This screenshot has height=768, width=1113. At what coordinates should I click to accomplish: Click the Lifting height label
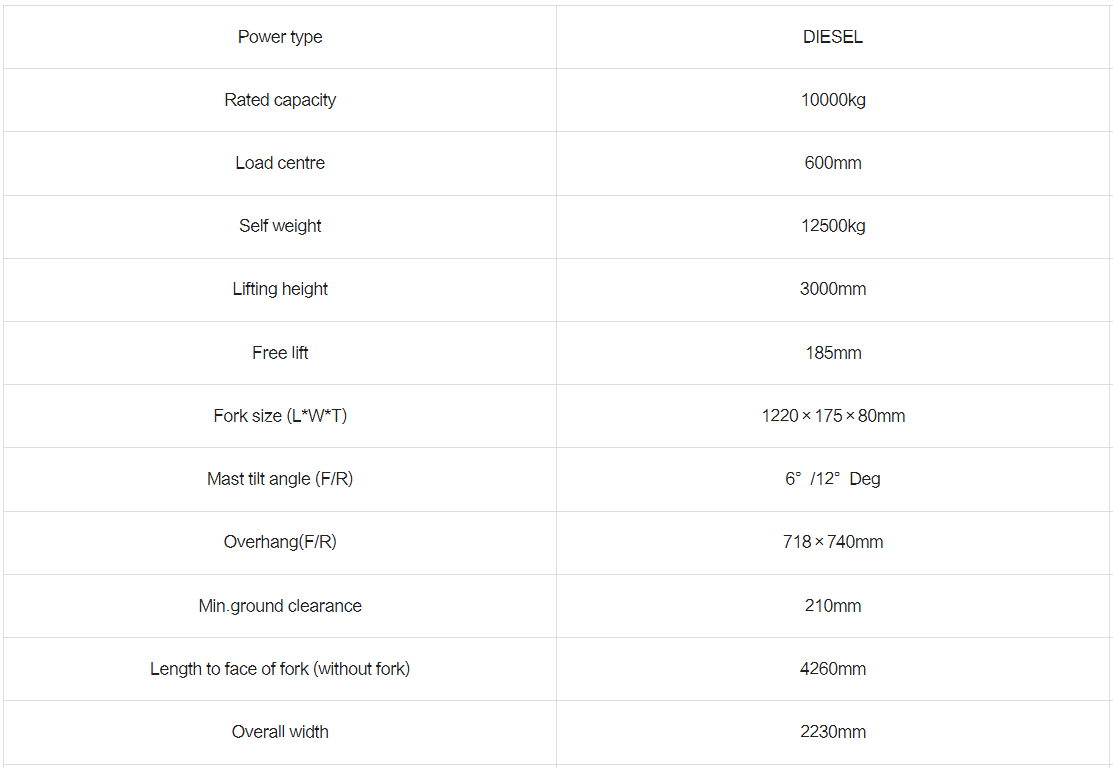[x=280, y=289]
